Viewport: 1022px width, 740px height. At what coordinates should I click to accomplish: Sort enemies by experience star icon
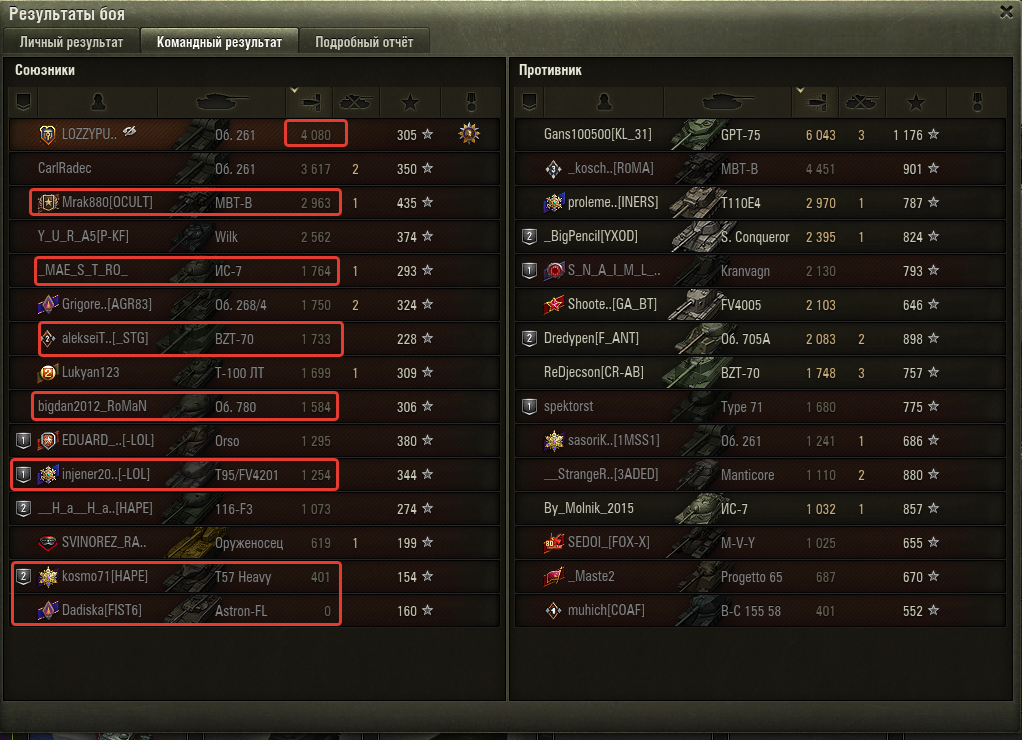(x=916, y=102)
